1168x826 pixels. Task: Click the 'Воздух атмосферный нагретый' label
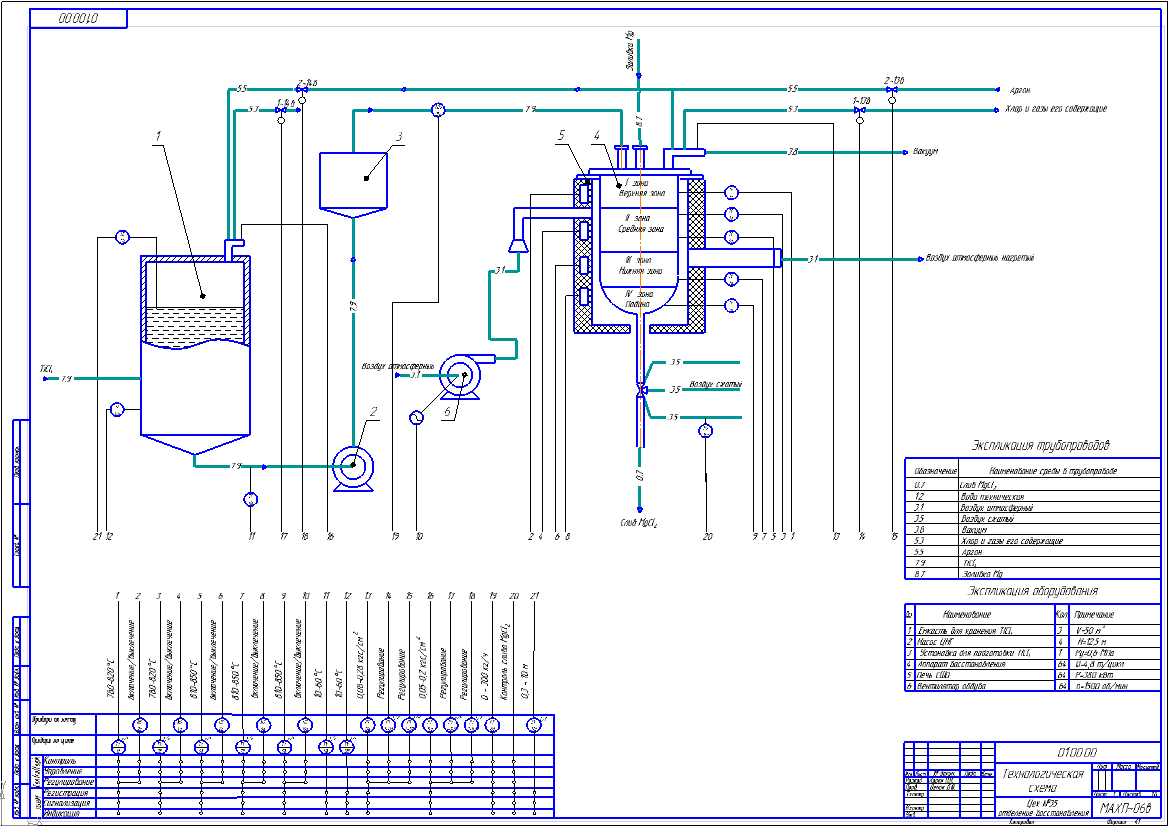(x=980, y=258)
